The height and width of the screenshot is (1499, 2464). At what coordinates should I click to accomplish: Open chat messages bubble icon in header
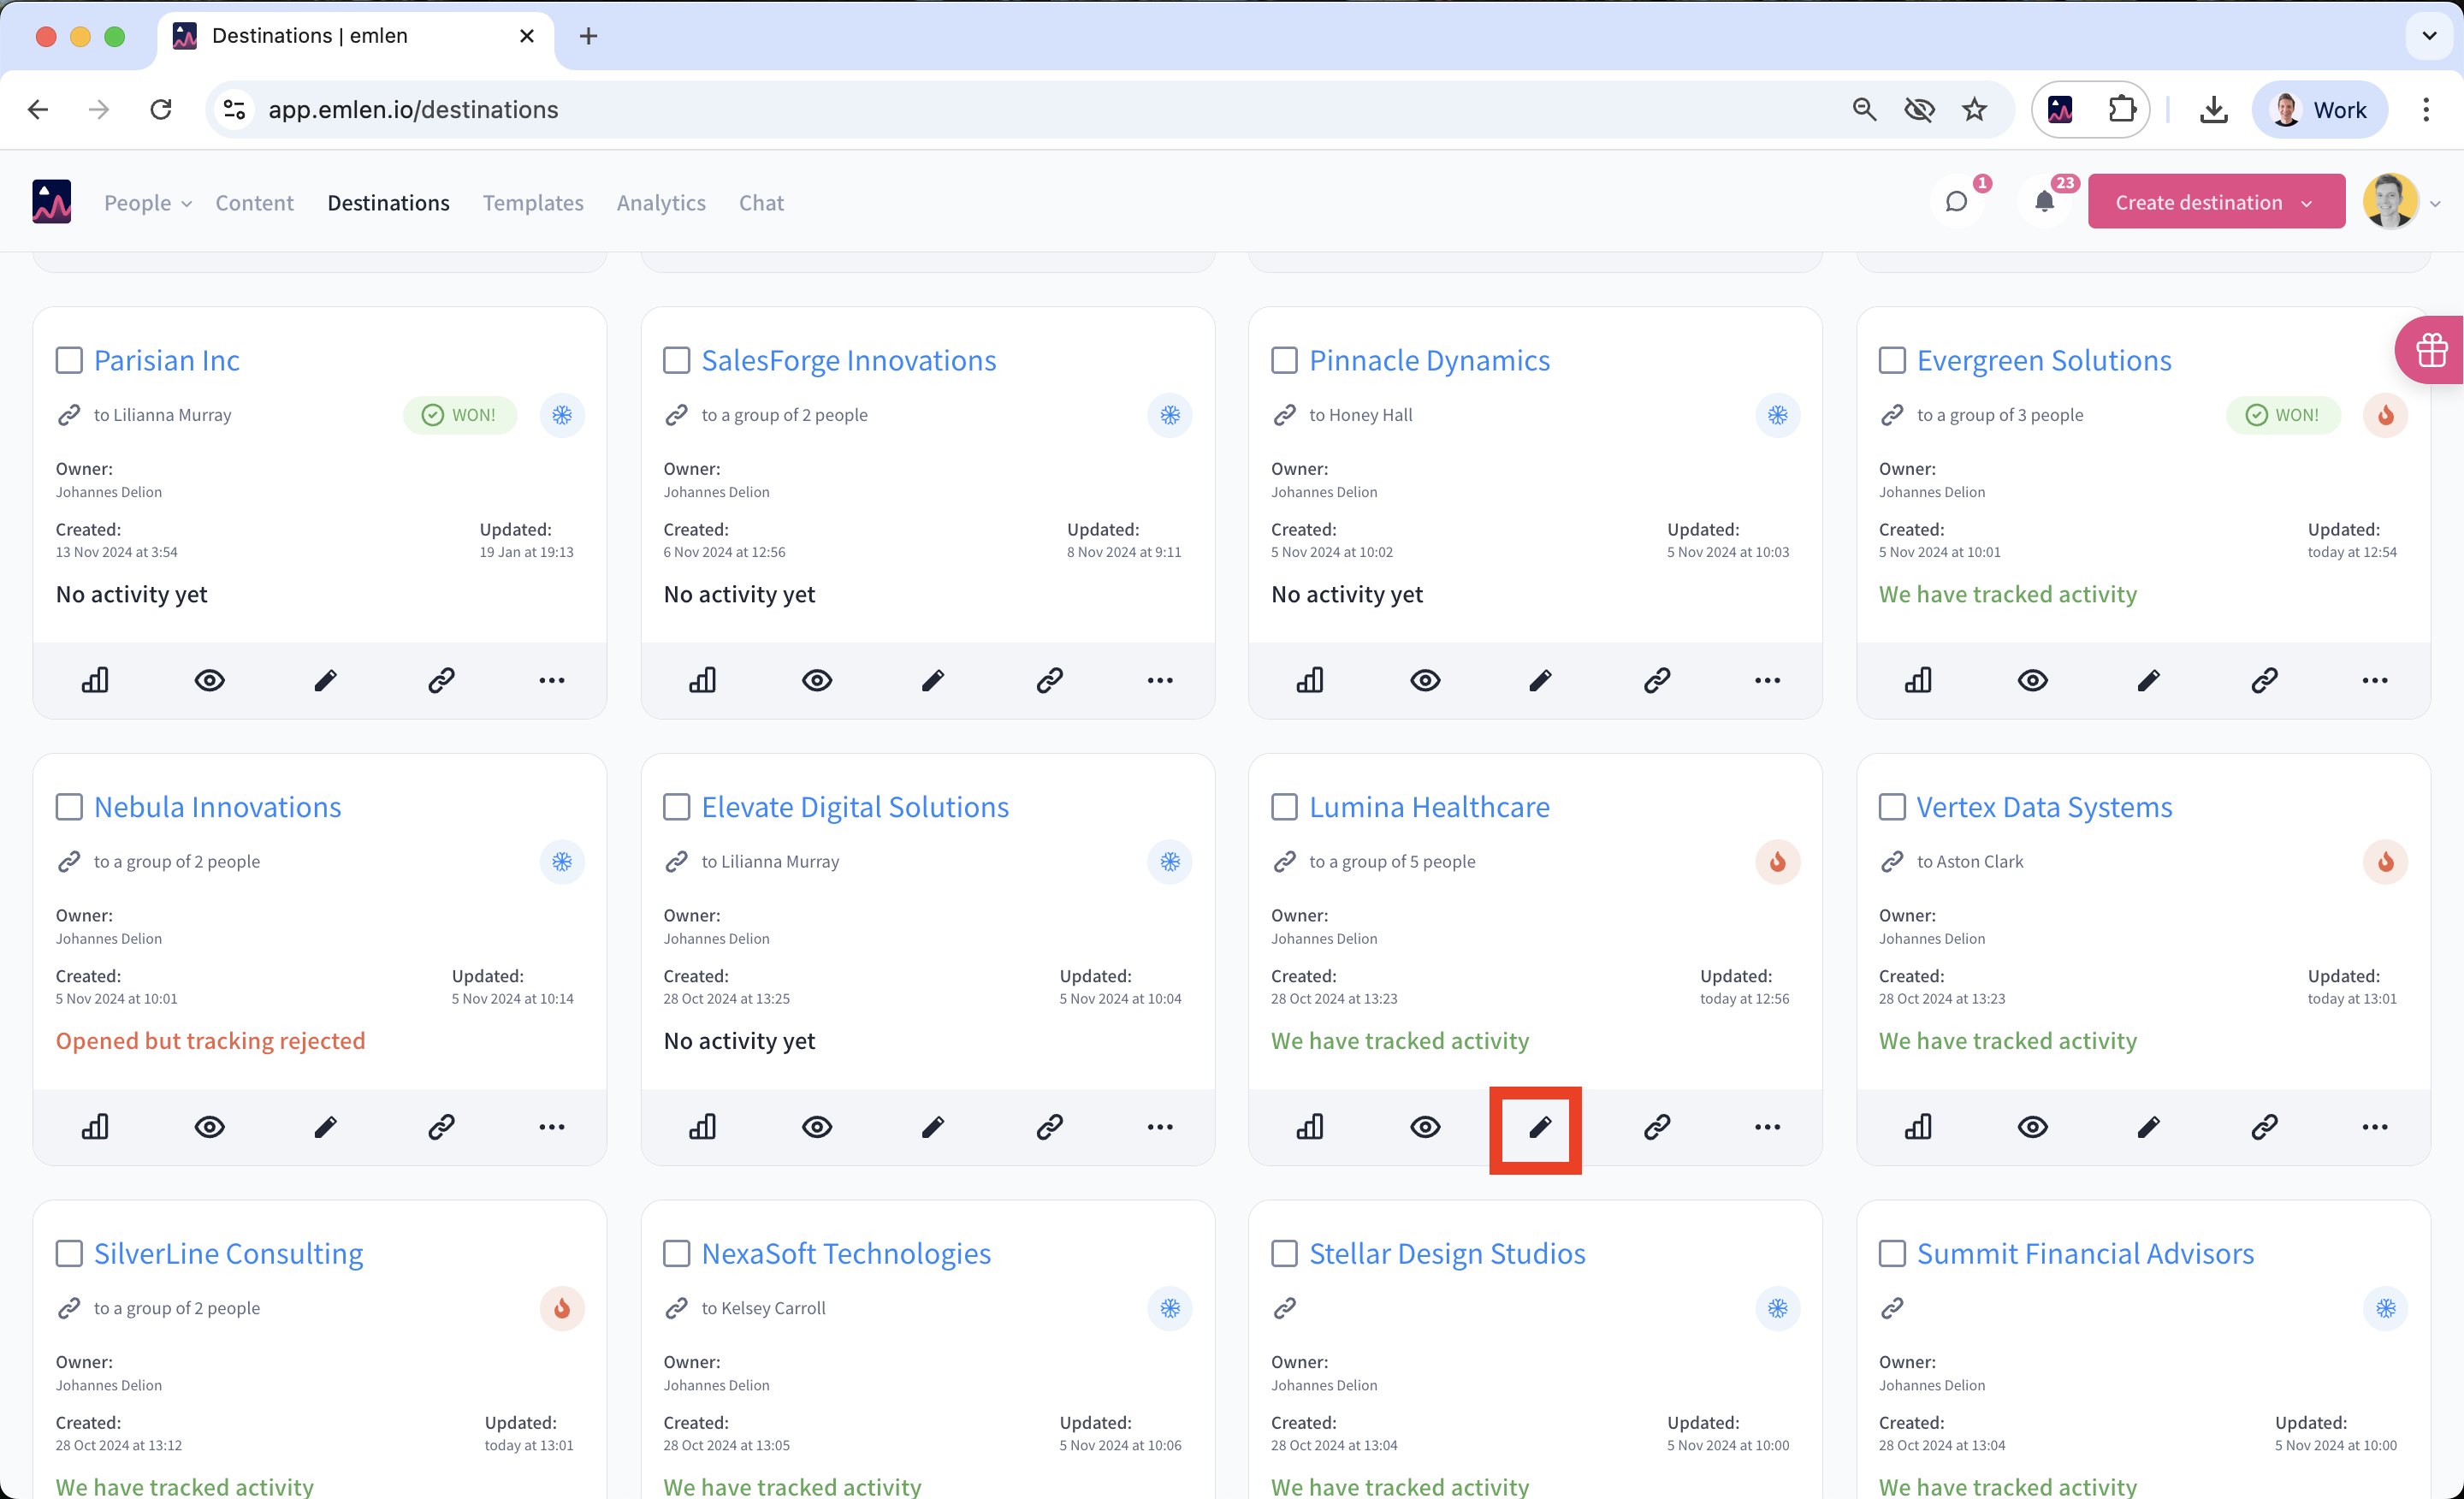(x=1956, y=202)
